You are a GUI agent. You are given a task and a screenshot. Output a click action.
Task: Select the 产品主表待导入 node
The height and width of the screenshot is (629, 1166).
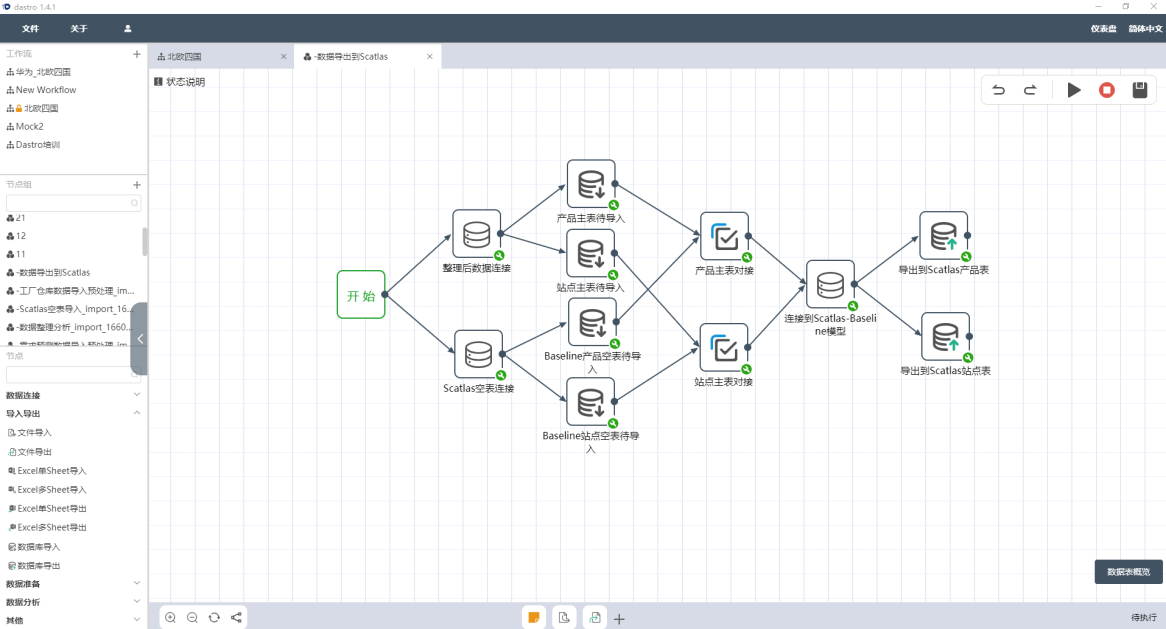pyautogui.click(x=591, y=184)
